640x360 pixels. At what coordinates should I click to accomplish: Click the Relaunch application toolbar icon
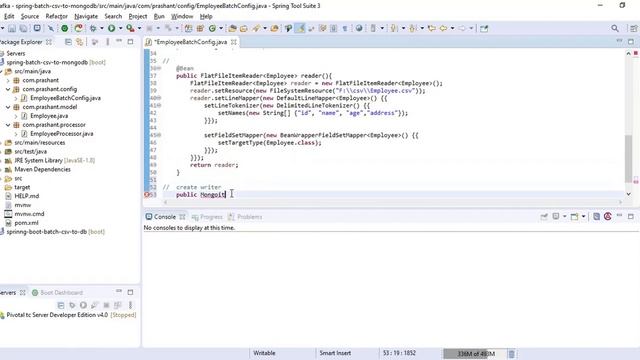pyautogui.click(x=78, y=29)
